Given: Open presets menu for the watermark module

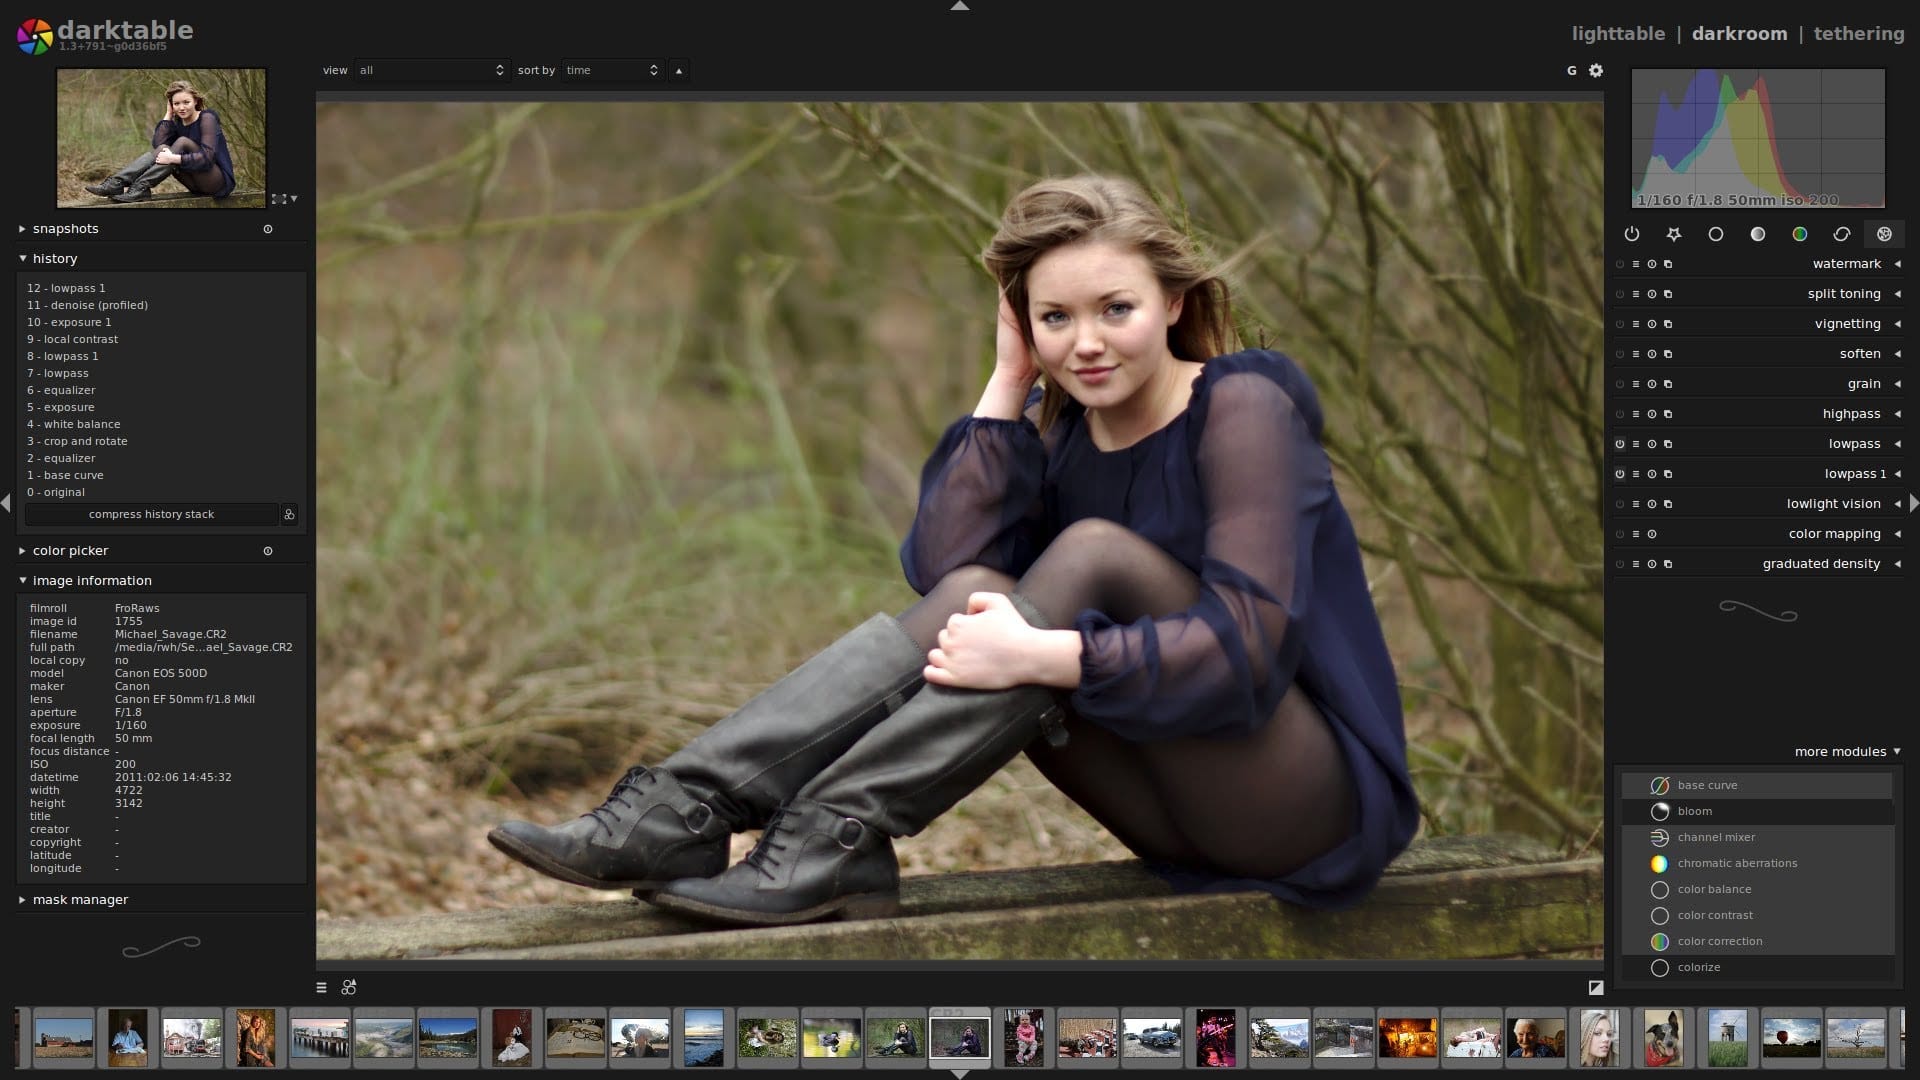Looking at the screenshot, I should coord(1636,264).
